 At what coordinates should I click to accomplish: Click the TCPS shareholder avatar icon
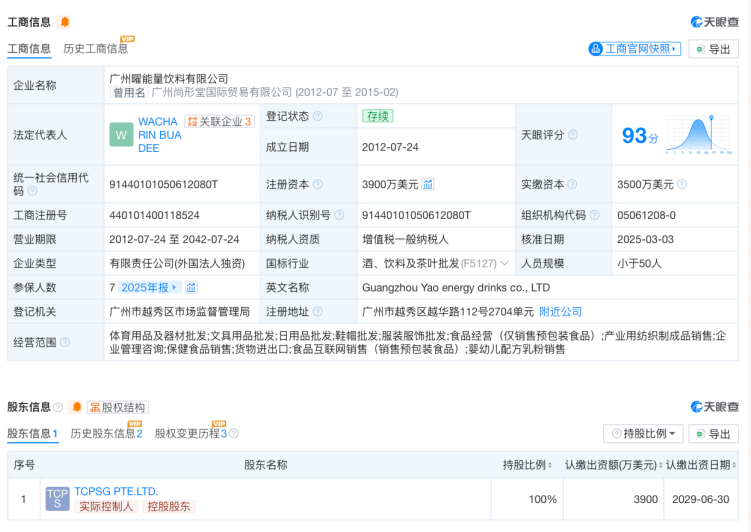point(57,499)
